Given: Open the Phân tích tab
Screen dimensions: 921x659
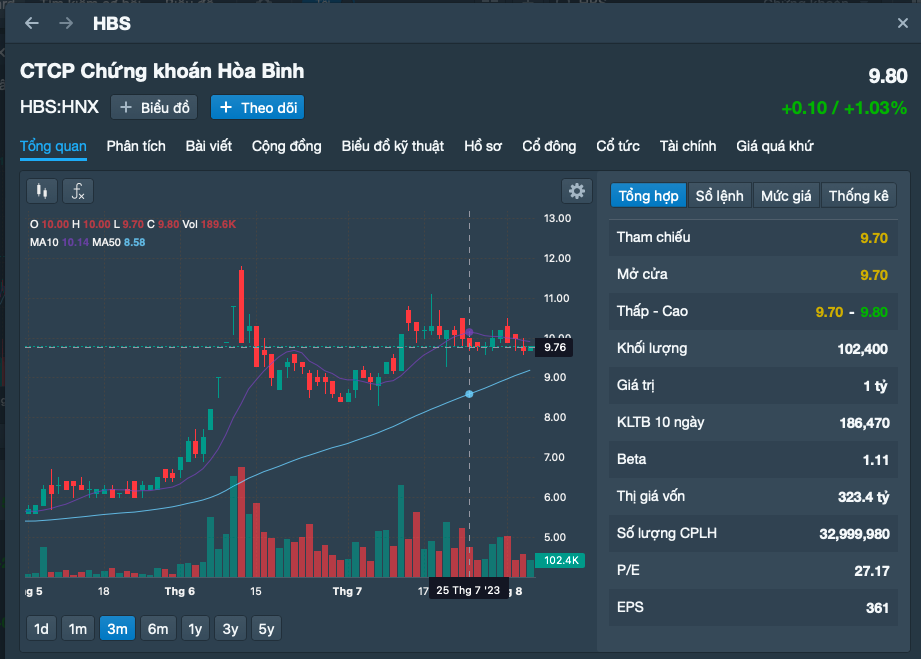Looking at the screenshot, I should point(136,146).
